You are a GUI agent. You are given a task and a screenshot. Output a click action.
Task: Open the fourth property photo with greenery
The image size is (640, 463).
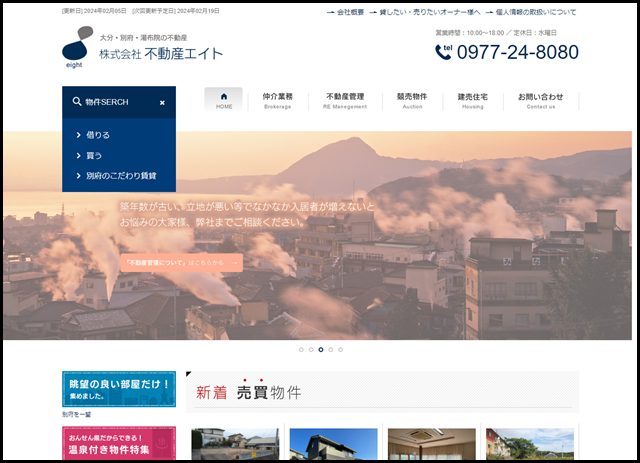530,444
